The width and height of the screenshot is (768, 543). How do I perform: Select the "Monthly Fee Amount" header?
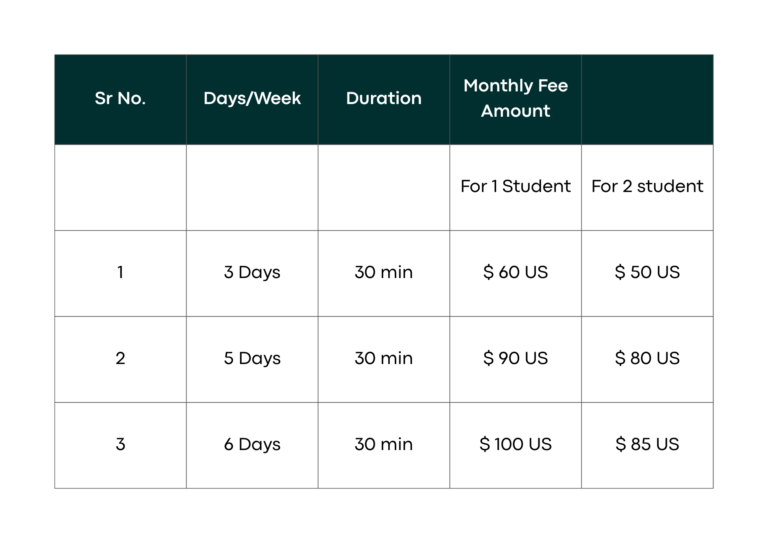tap(515, 99)
